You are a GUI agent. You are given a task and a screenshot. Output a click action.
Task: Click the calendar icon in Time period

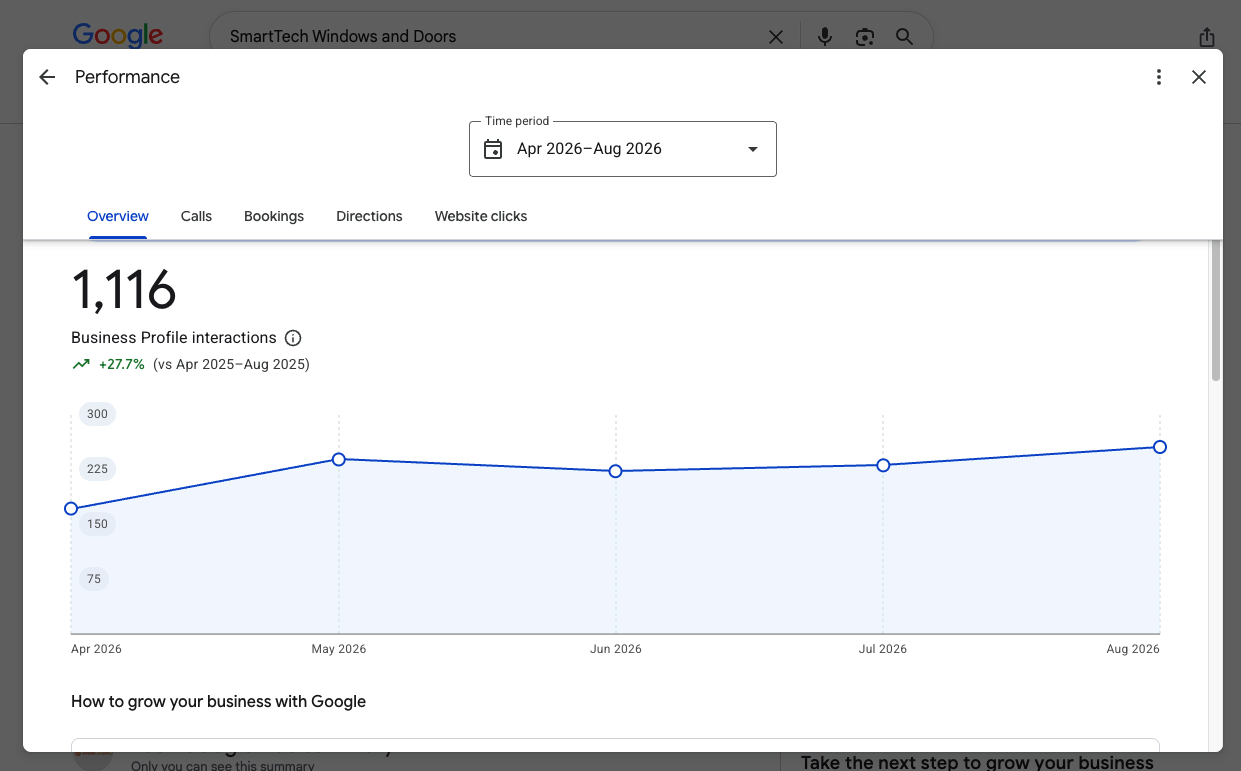click(493, 149)
